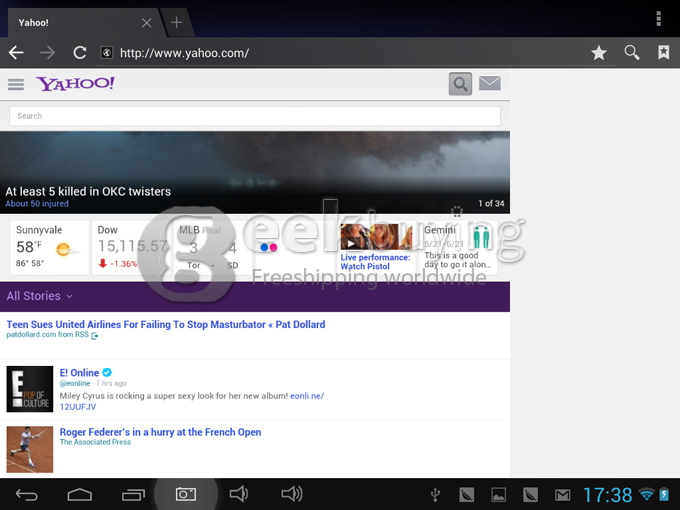The image size is (680, 510).
Task: Click the E! Pop of Culture thumbnail
Action: pyautogui.click(x=29, y=389)
